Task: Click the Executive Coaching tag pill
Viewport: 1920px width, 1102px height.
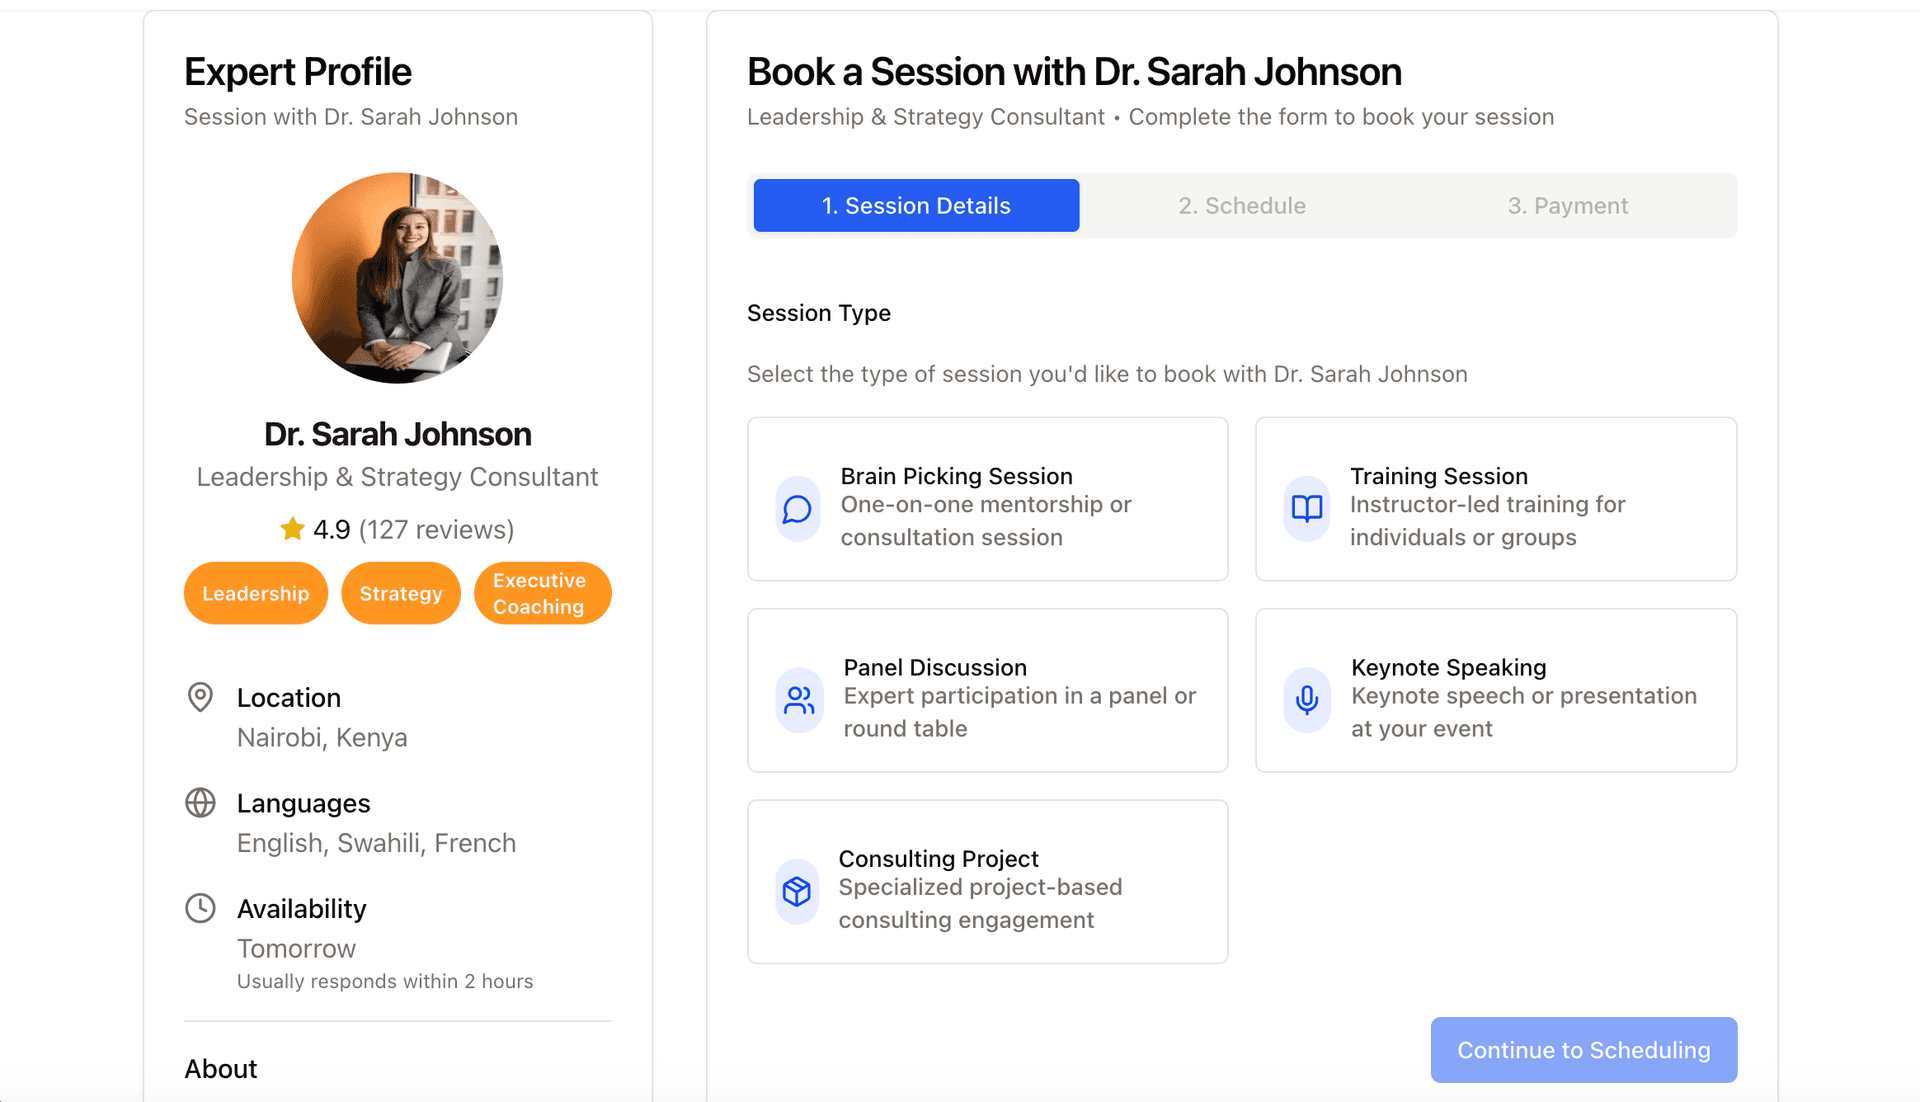Action: pos(543,593)
